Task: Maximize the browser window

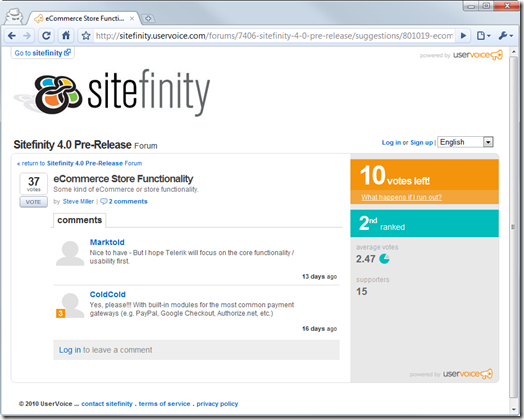Action: [486, 6]
